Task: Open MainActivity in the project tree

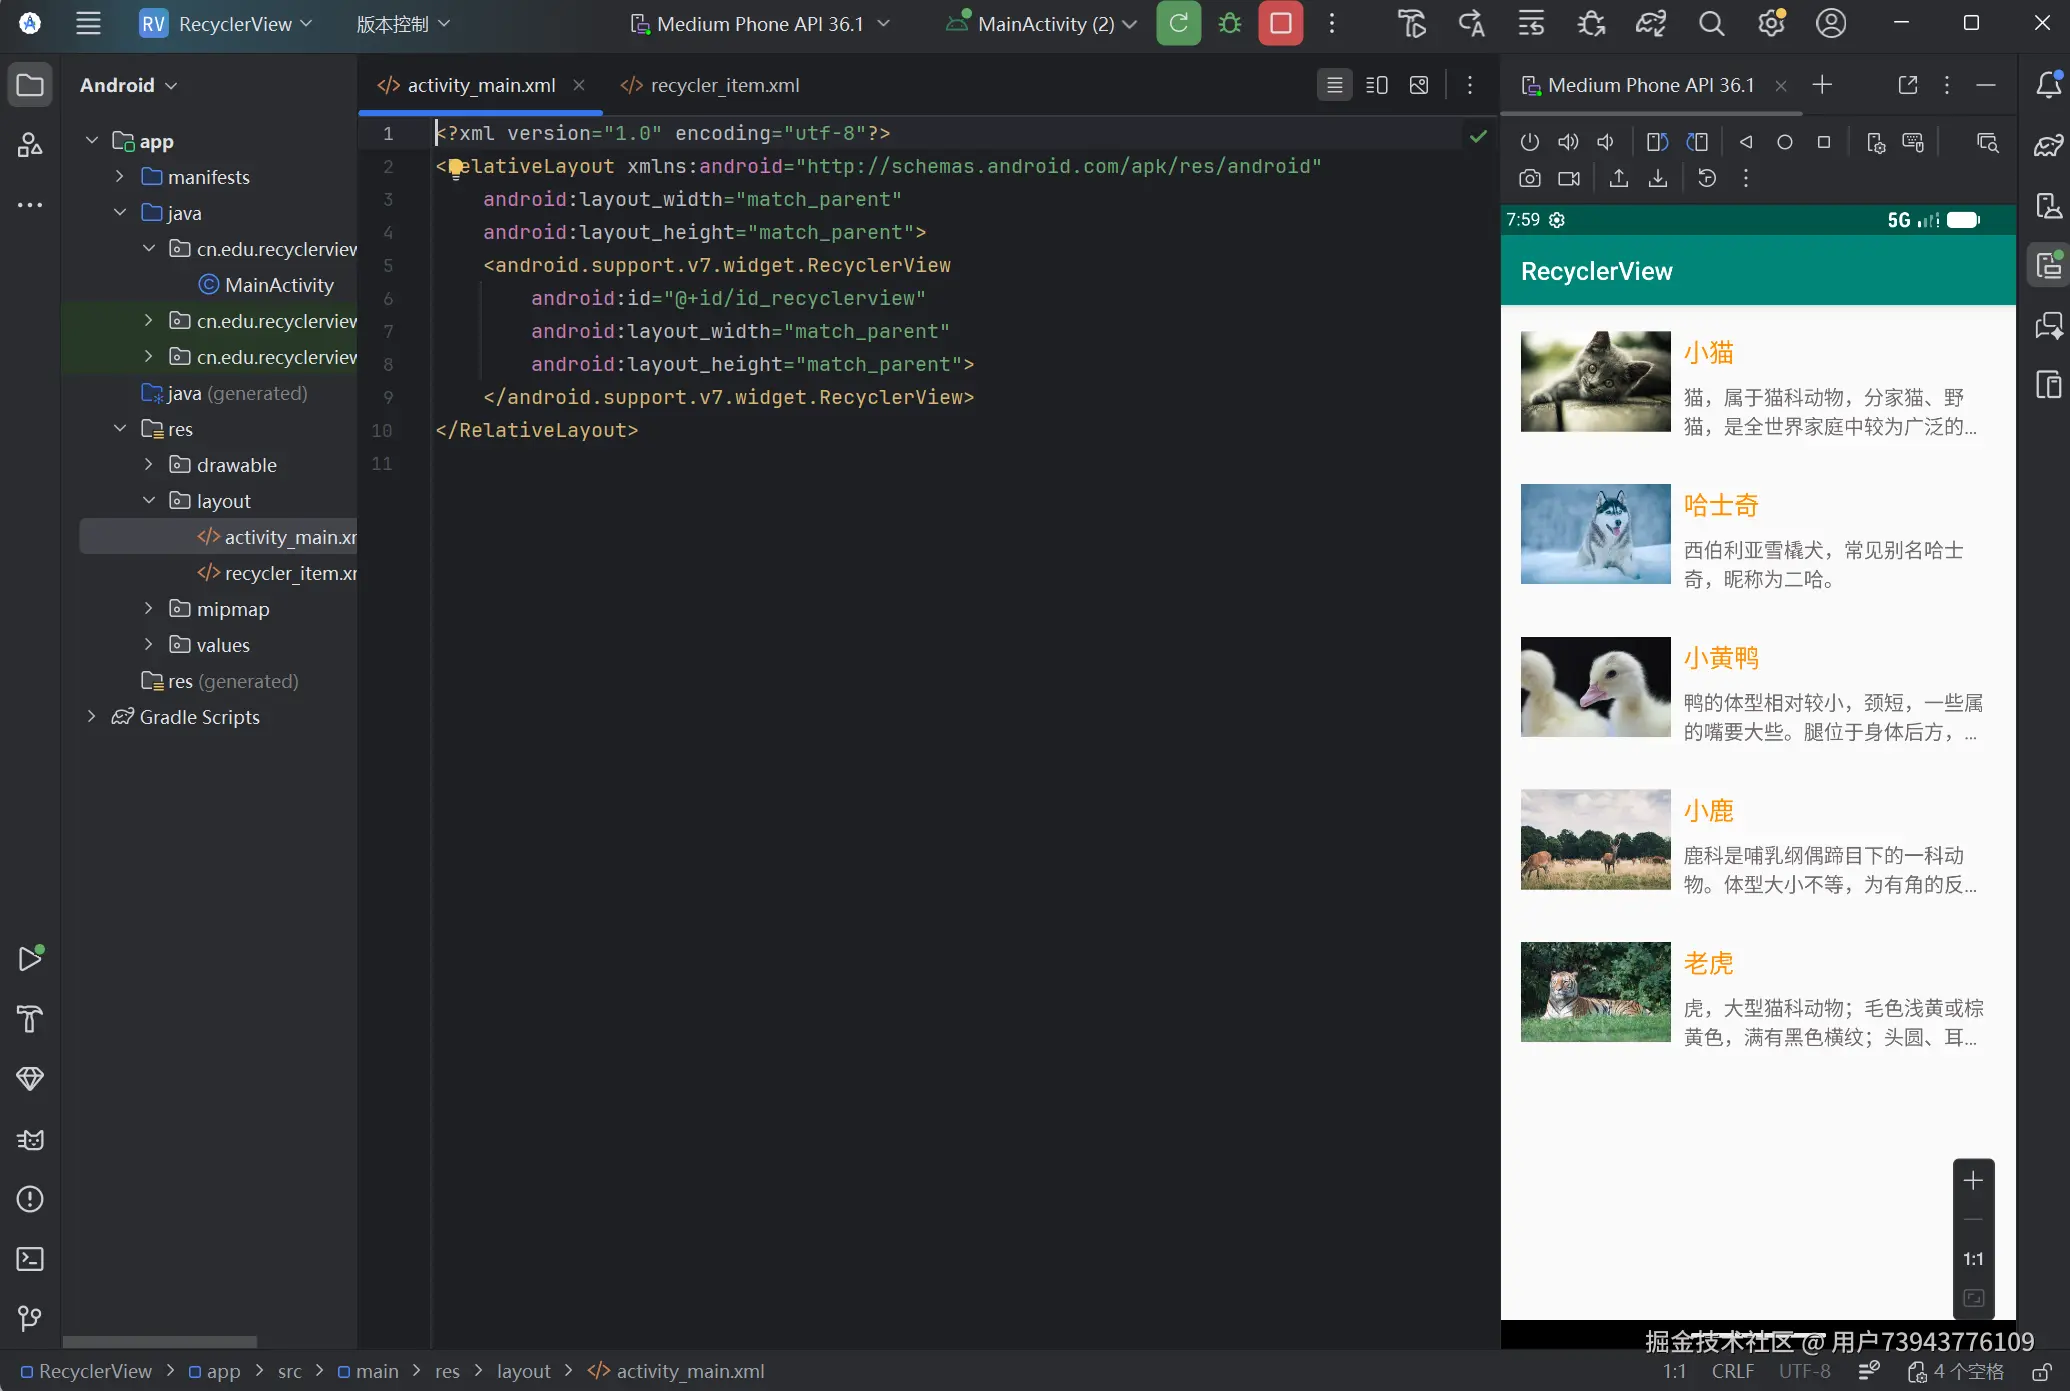Action: (x=279, y=285)
